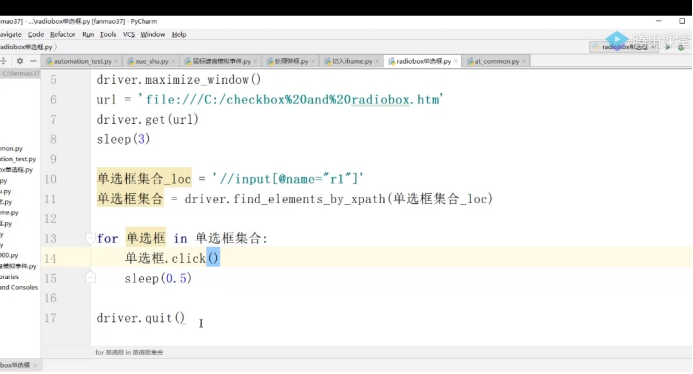
Task: Switch to the 切入iframe.py tab
Action: (352, 61)
